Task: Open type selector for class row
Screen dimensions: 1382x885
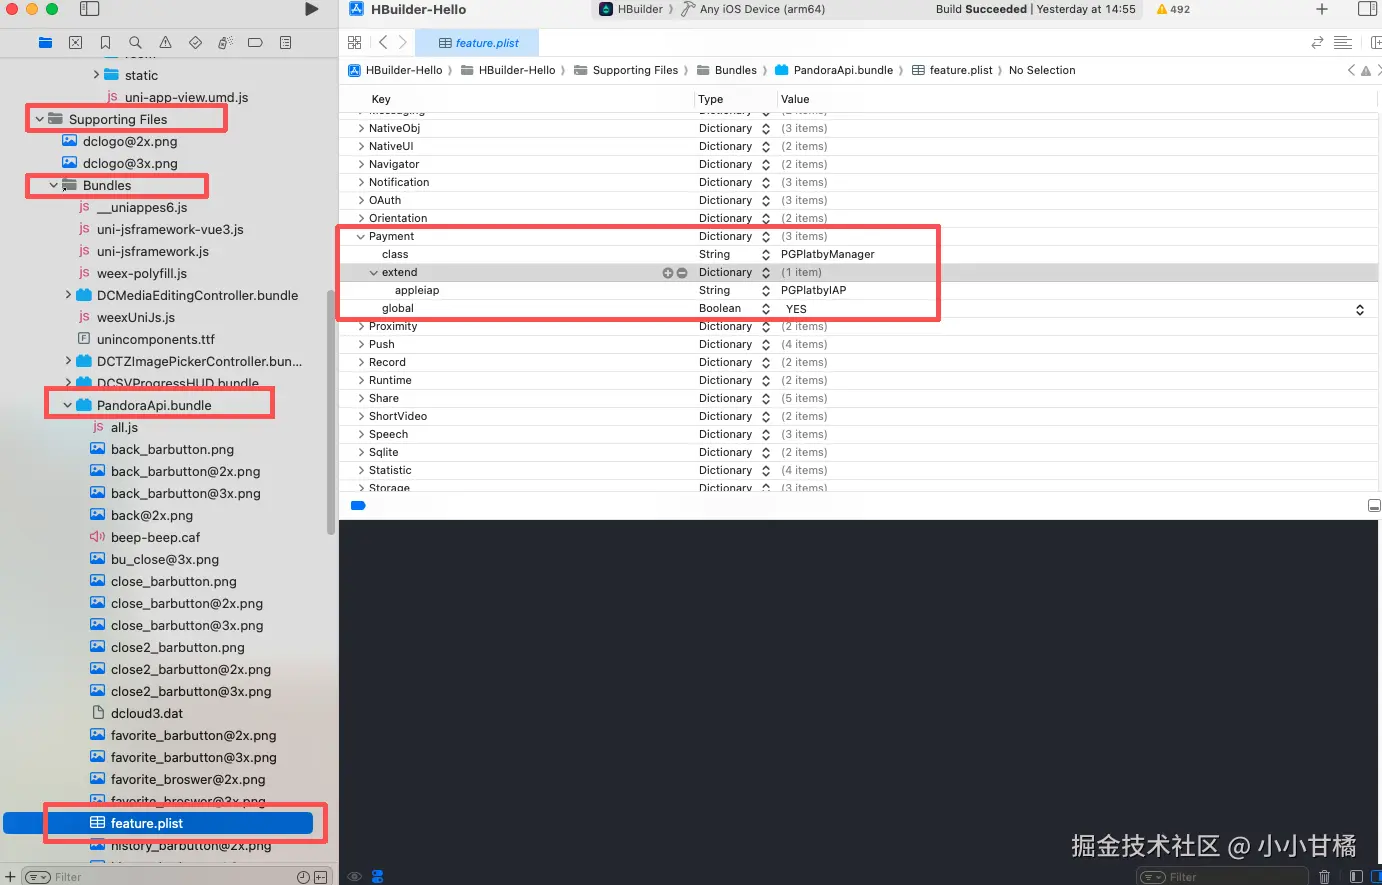Action: tap(766, 254)
